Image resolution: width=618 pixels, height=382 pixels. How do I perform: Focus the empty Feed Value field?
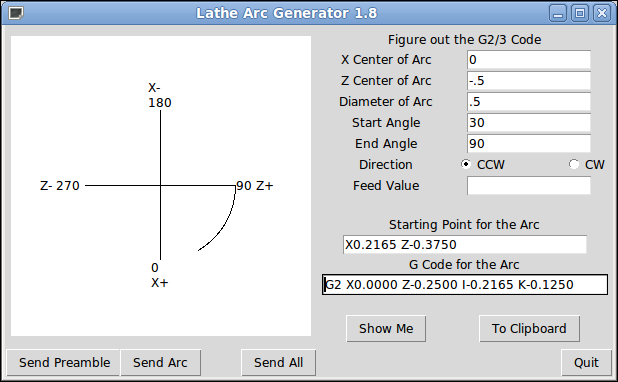click(529, 185)
